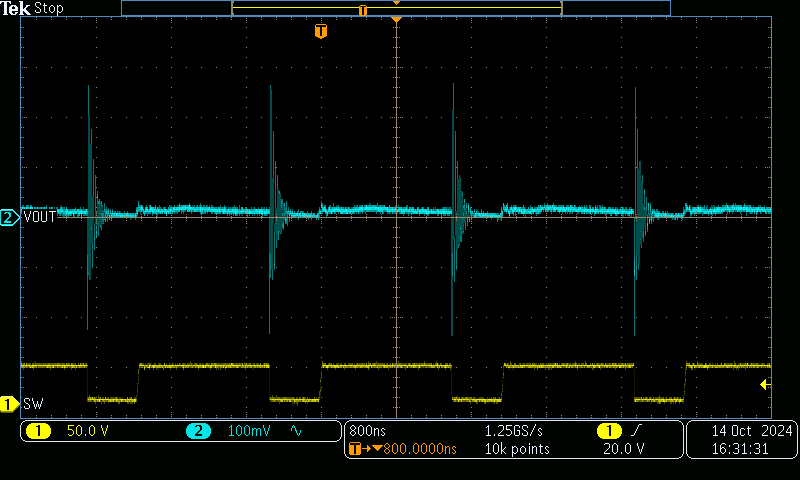The height and width of the screenshot is (480, 800).
Task: Click the yellow trigger level arrow at right
Action: pyautogui.click(x=765, y=384)
